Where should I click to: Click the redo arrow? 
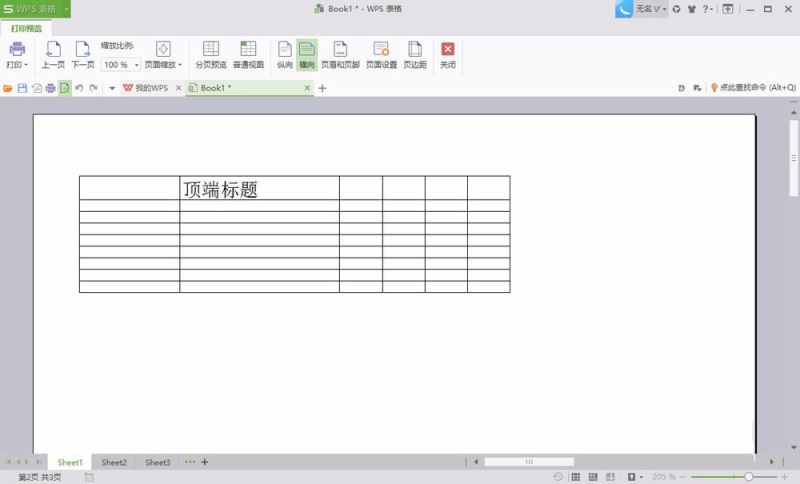tap(93, 88)
